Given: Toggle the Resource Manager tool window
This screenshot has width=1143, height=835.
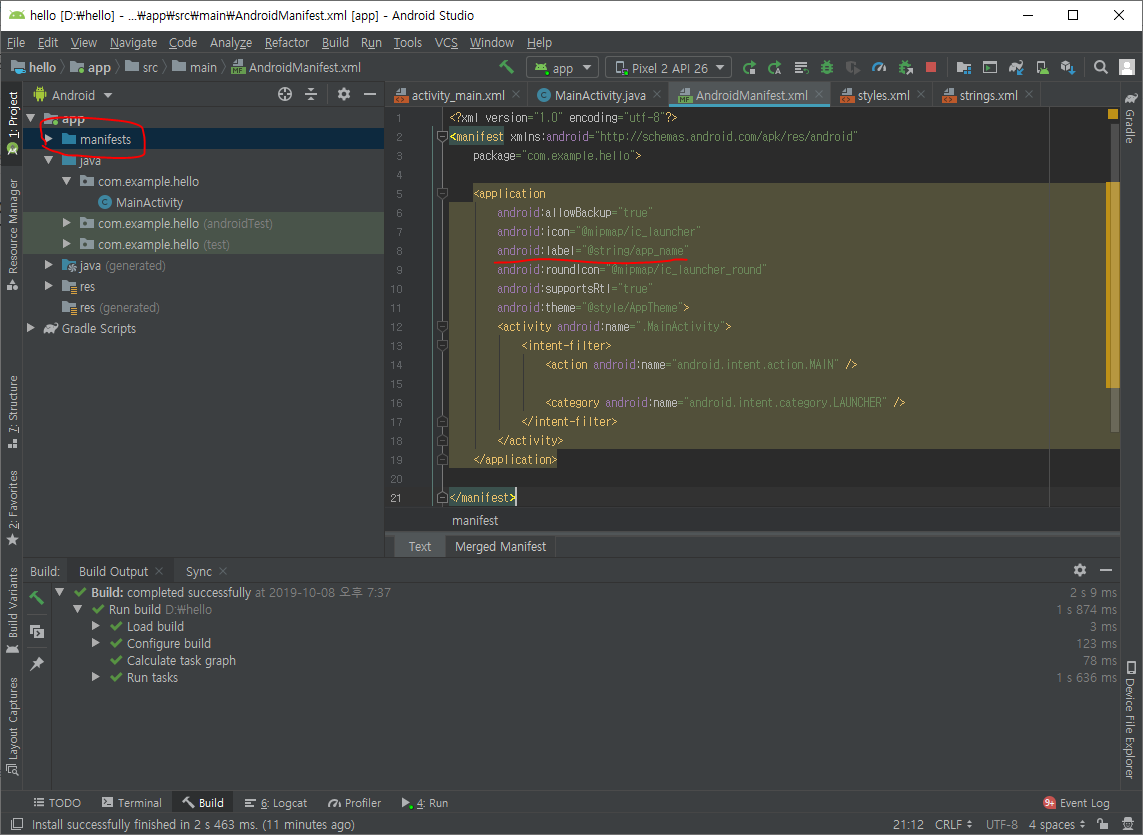Looking at the screenshot, I should (x=12, y=235).
